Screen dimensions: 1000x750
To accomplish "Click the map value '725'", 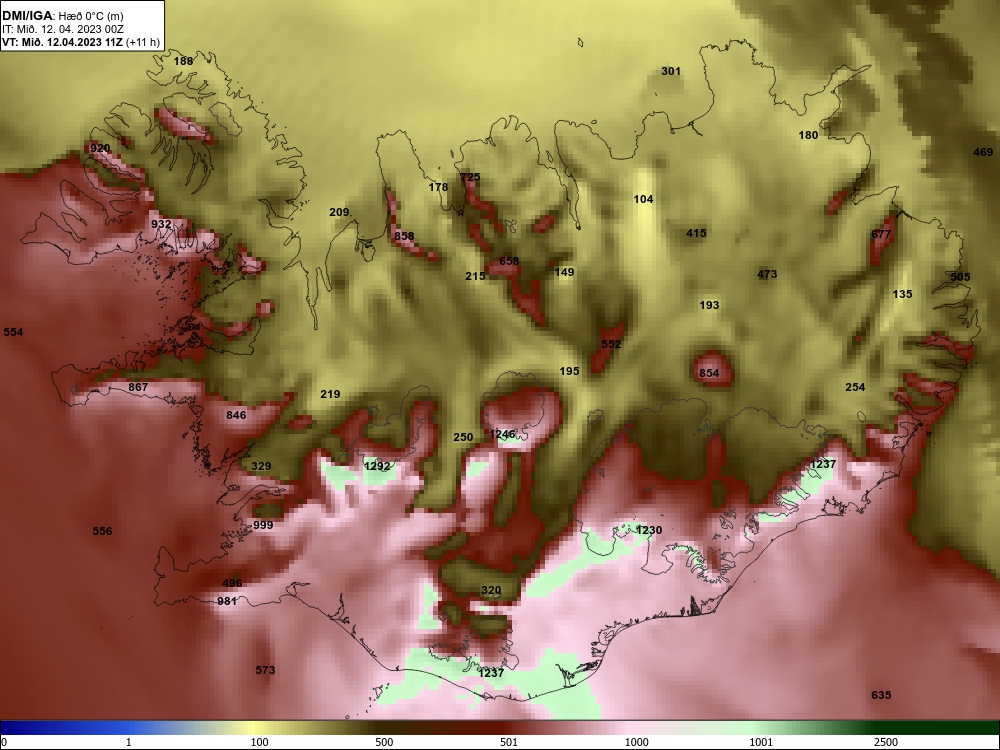I will point(470,177).
